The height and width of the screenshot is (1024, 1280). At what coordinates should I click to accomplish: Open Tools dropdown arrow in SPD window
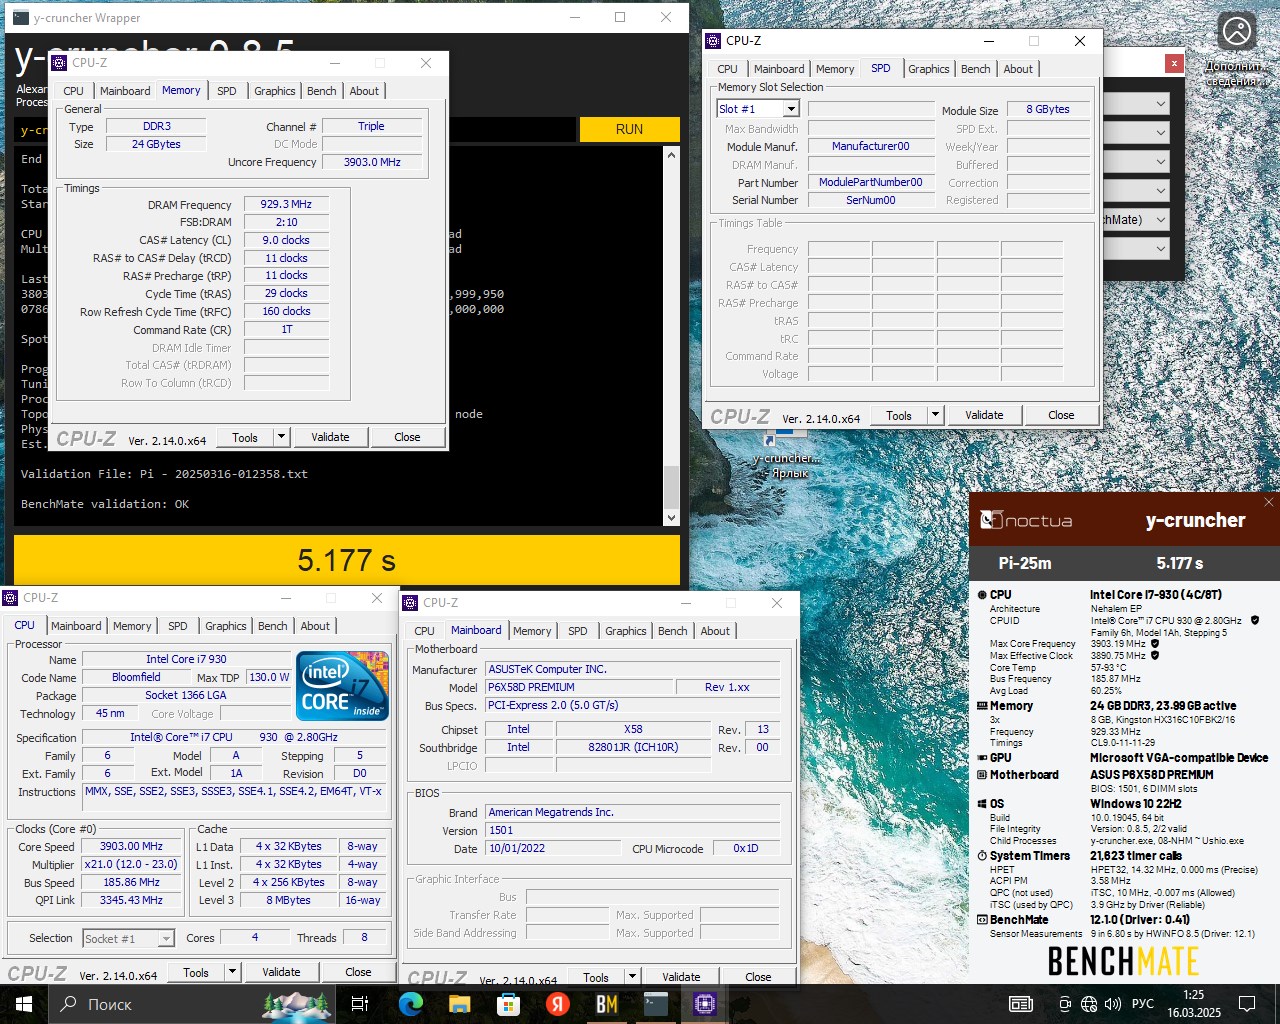[x=935, y=415]
